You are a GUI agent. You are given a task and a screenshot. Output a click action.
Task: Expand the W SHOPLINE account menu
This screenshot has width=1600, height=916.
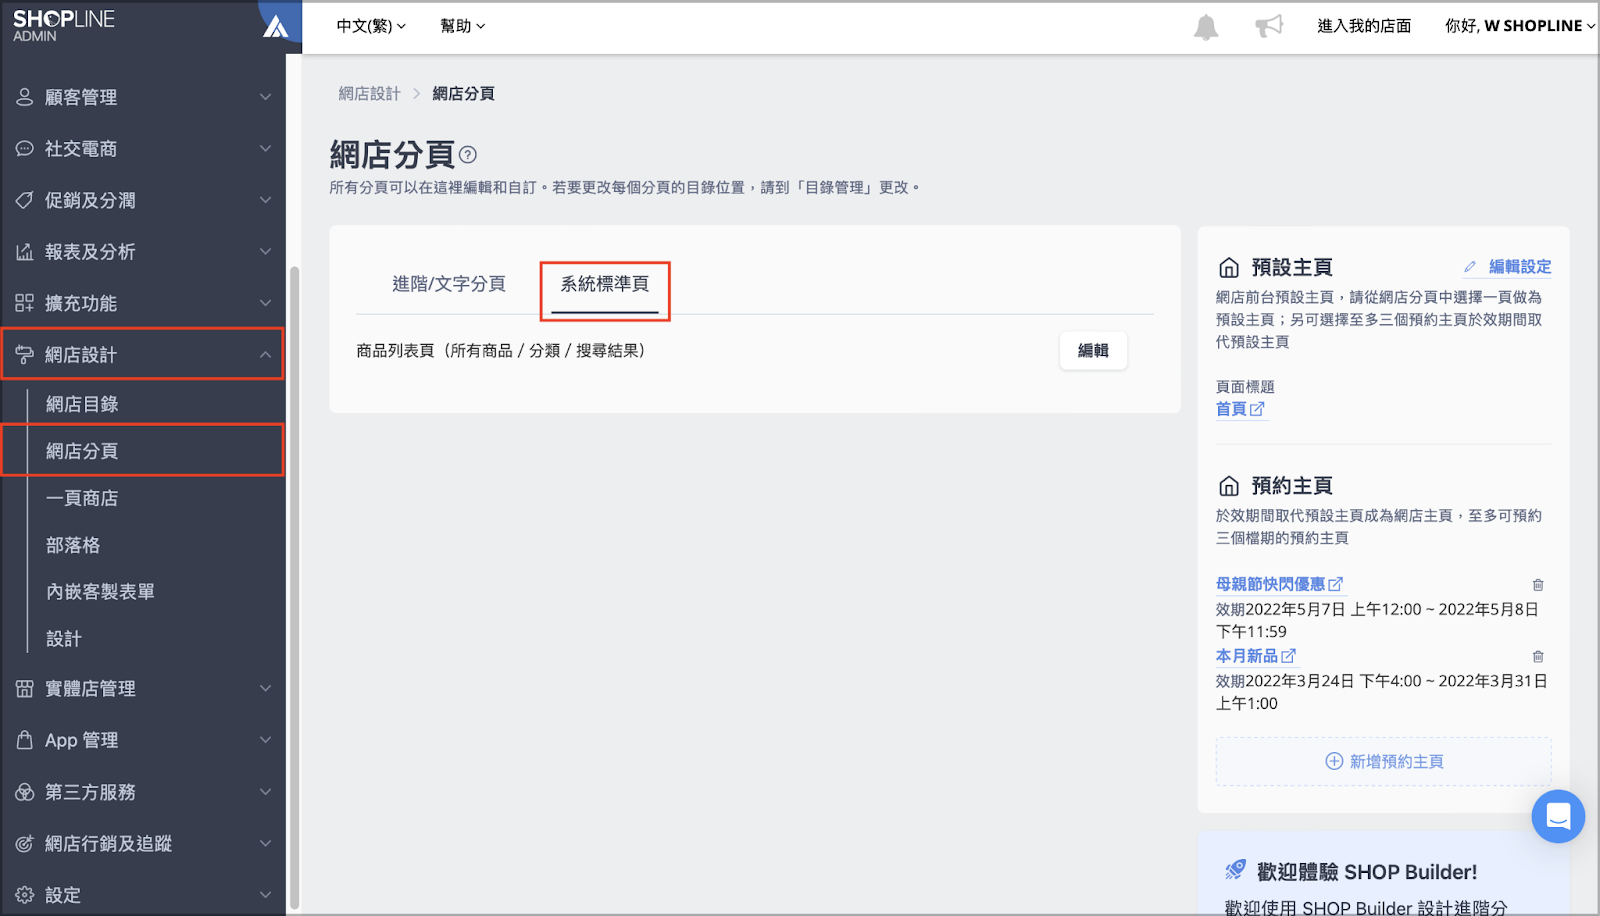click(x=1520, y=26)
